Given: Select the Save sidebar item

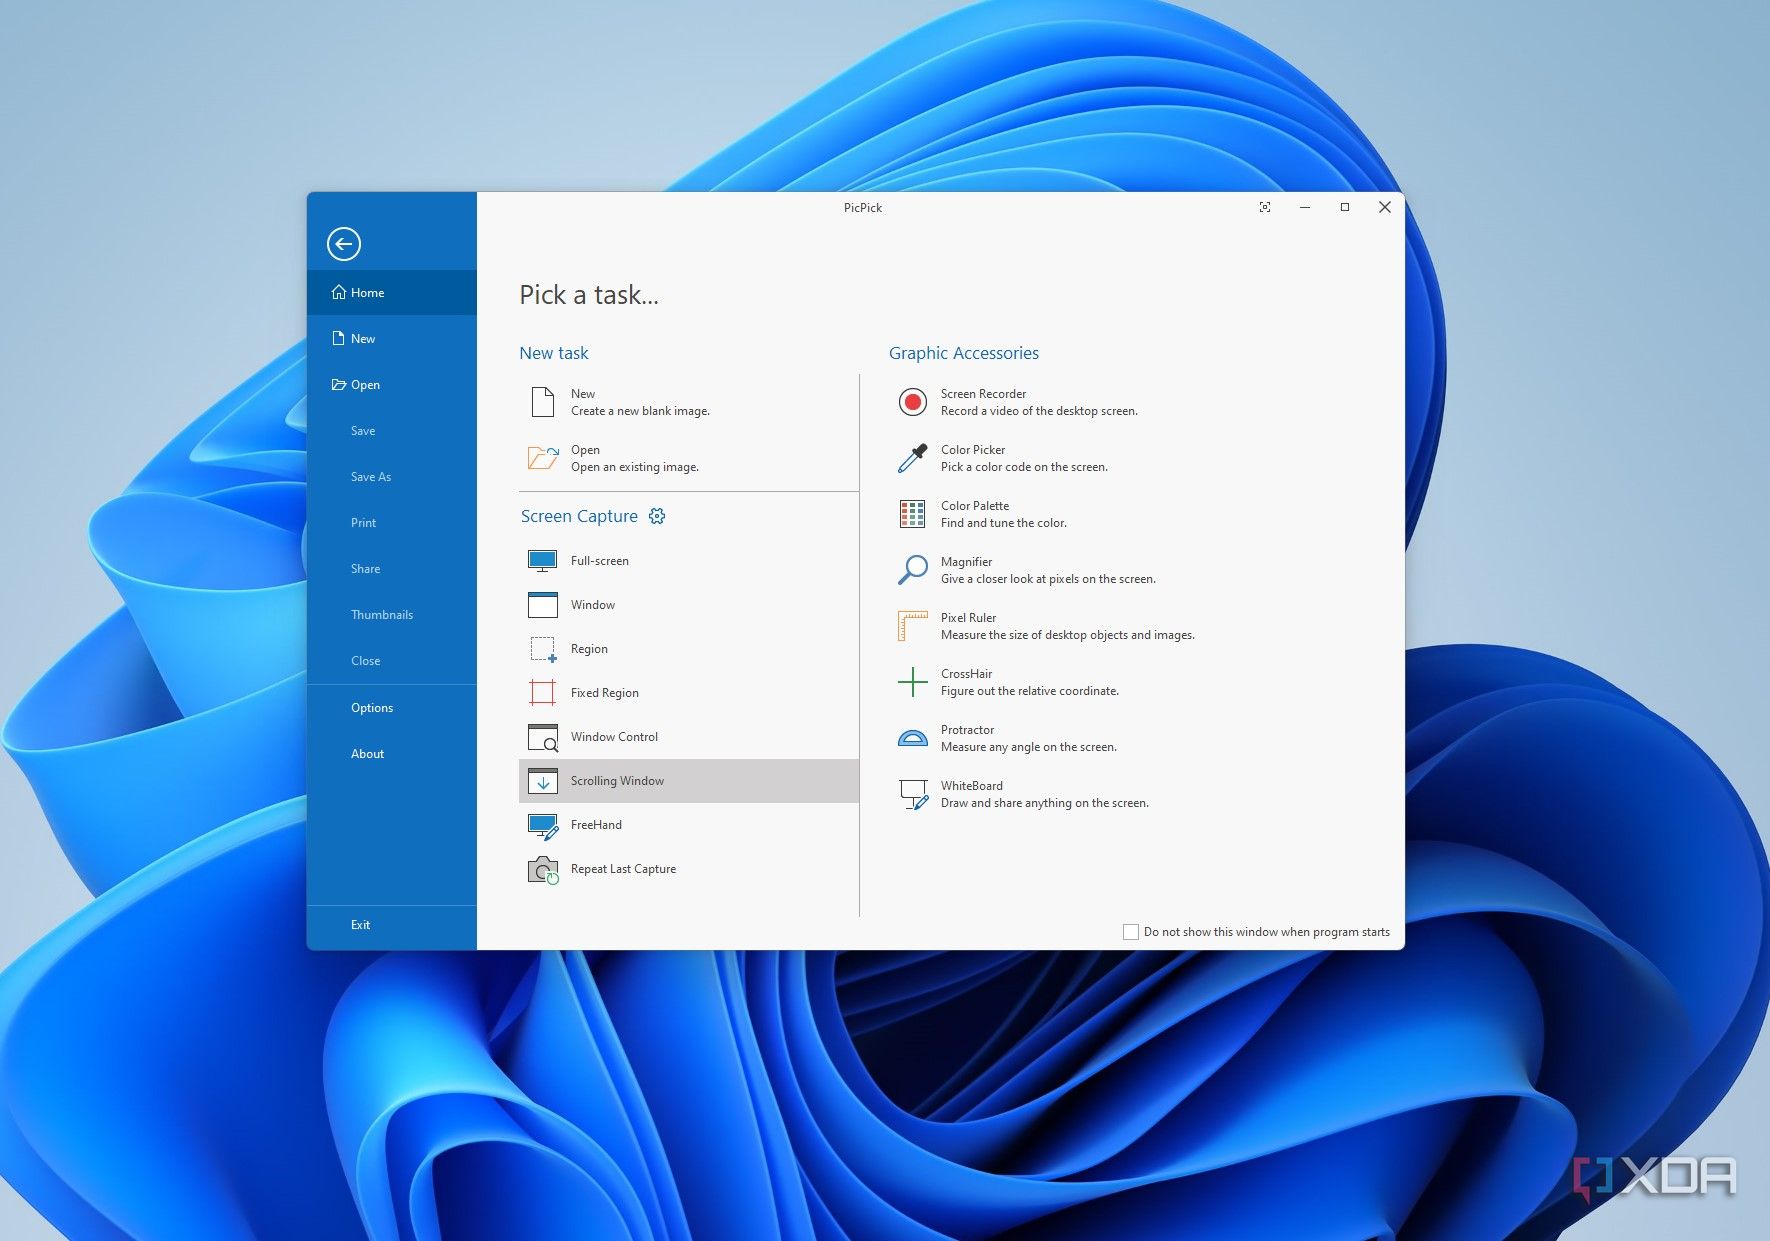Looking at the screenshot, I should 363,431.
